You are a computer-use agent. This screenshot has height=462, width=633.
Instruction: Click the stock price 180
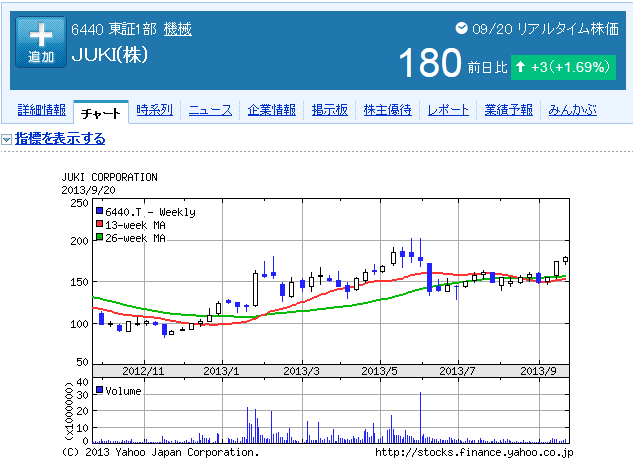(x=430, y=63)
